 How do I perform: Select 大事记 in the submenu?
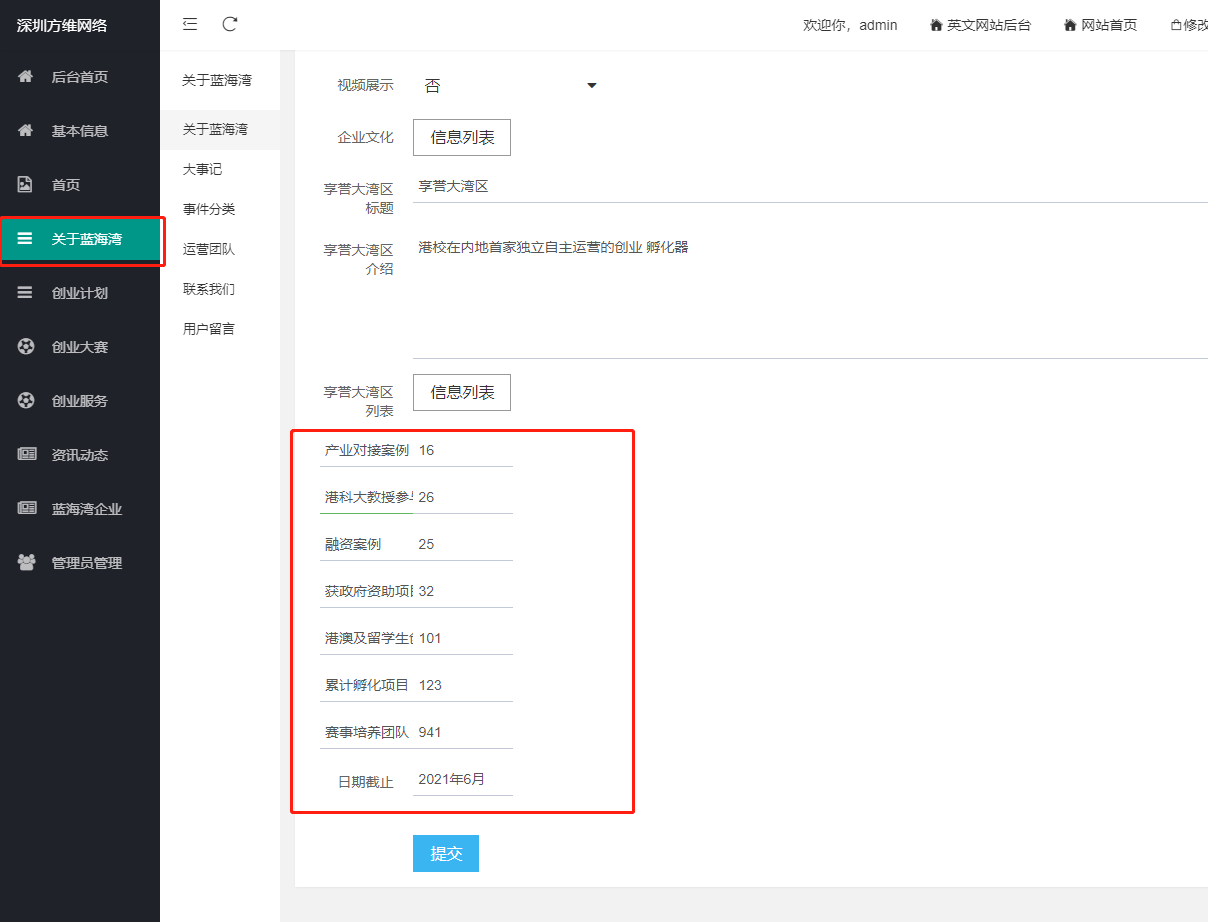[202, 170]
